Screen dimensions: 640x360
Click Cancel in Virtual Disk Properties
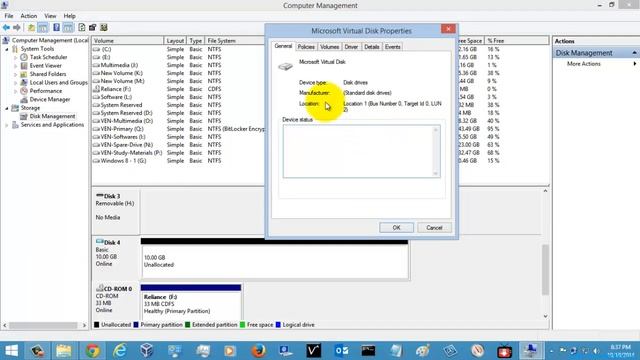(x=434, y=228)
